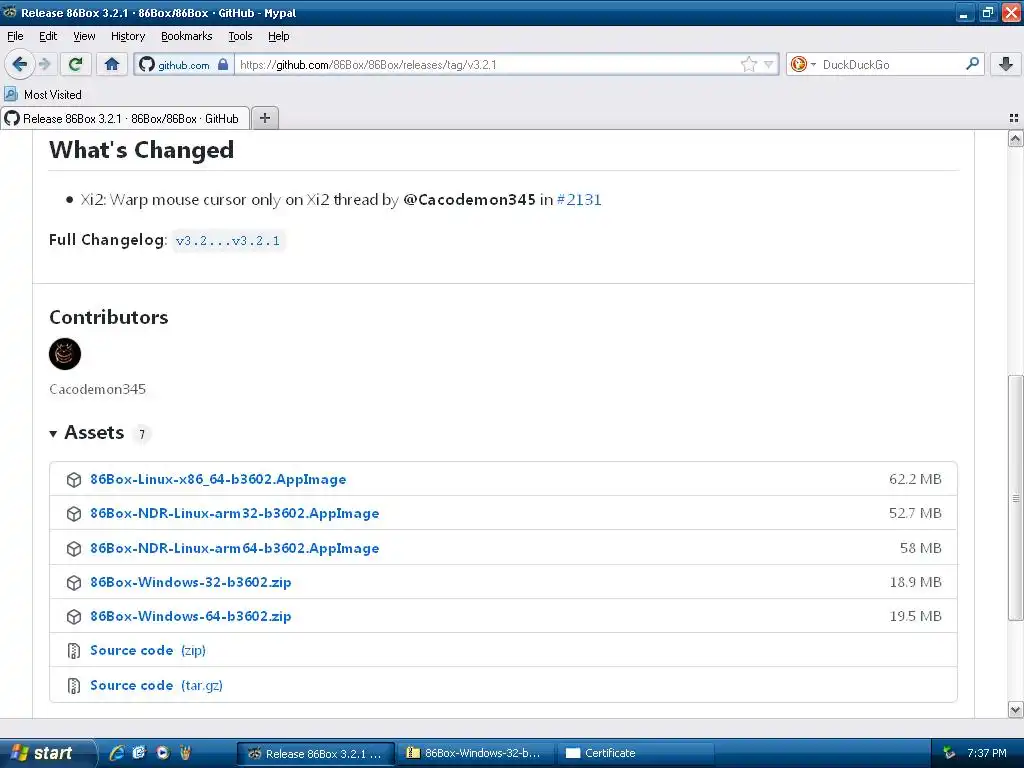Open the home page

pos(112,64)
